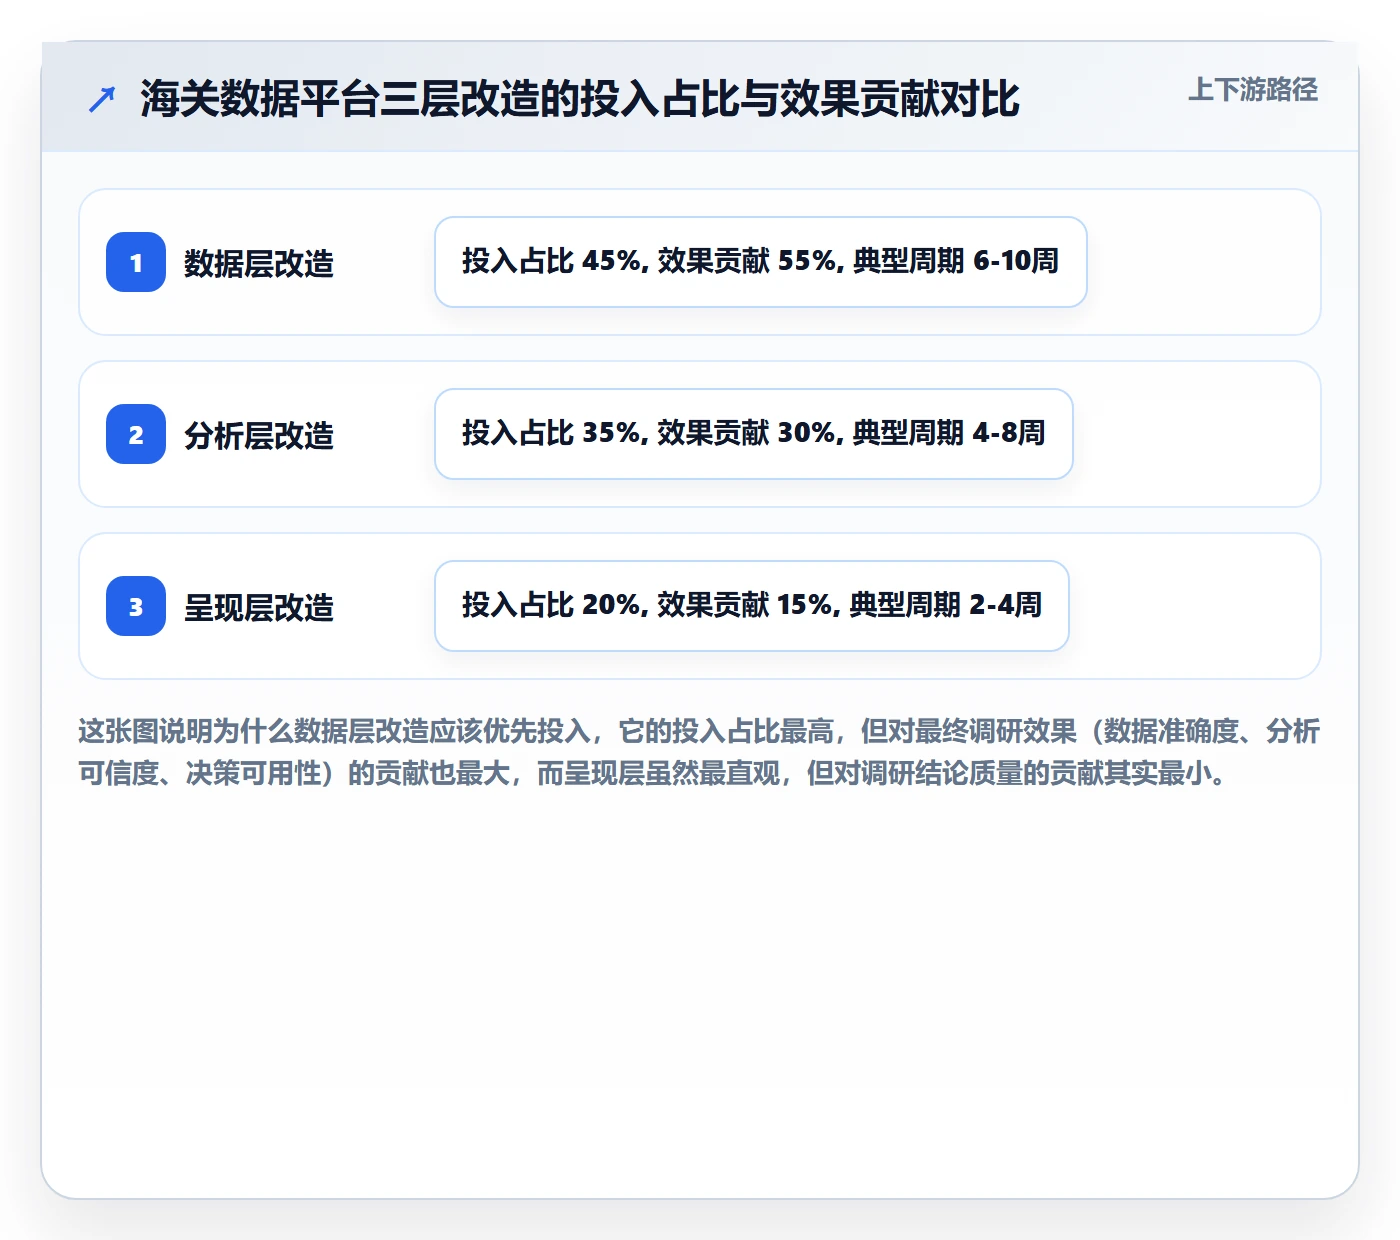Click the box with 投入占比 20%
1400x1240 pixels.
coord(752,606)
